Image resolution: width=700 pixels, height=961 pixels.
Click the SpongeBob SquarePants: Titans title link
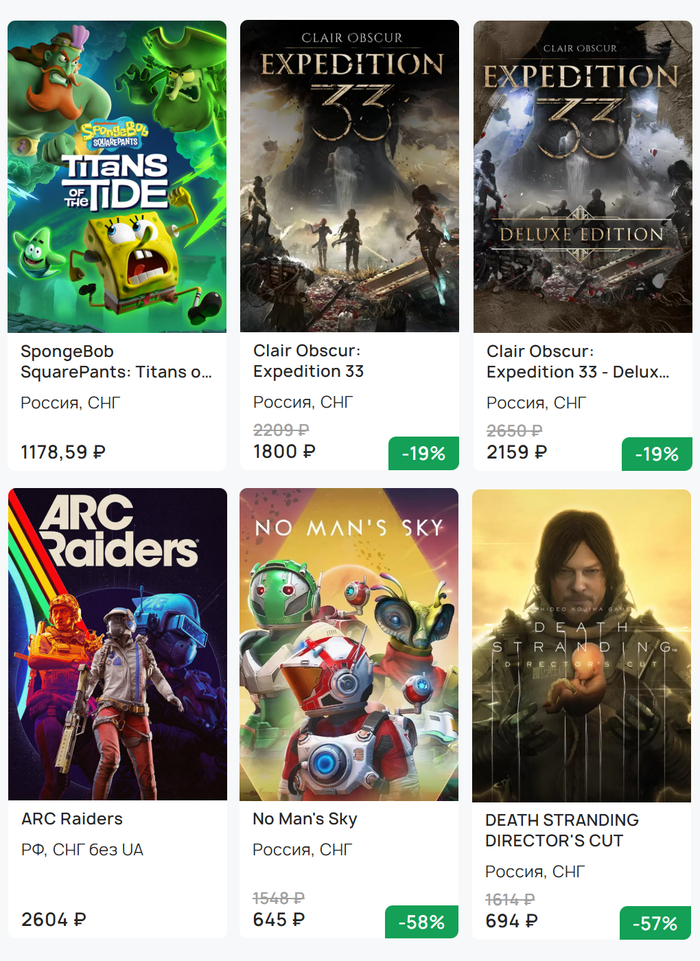[x=116, y=362]
